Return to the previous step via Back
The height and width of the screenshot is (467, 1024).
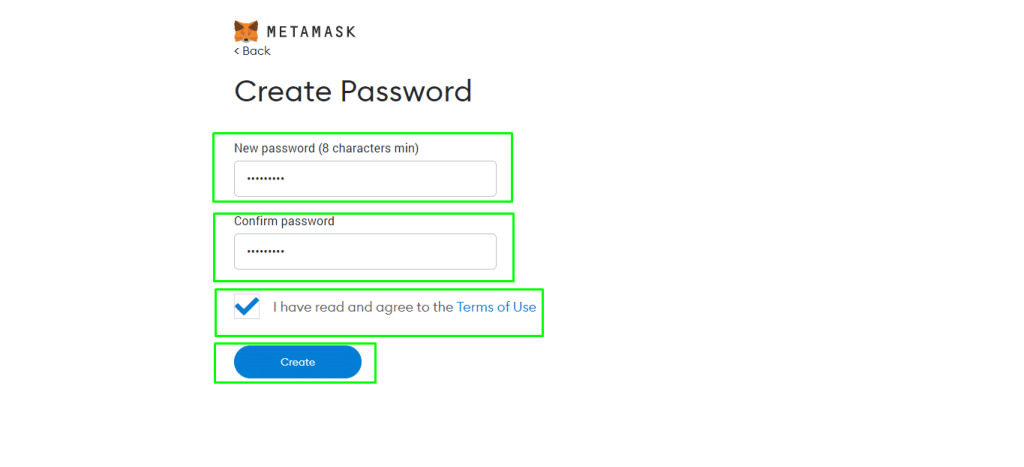252,51
